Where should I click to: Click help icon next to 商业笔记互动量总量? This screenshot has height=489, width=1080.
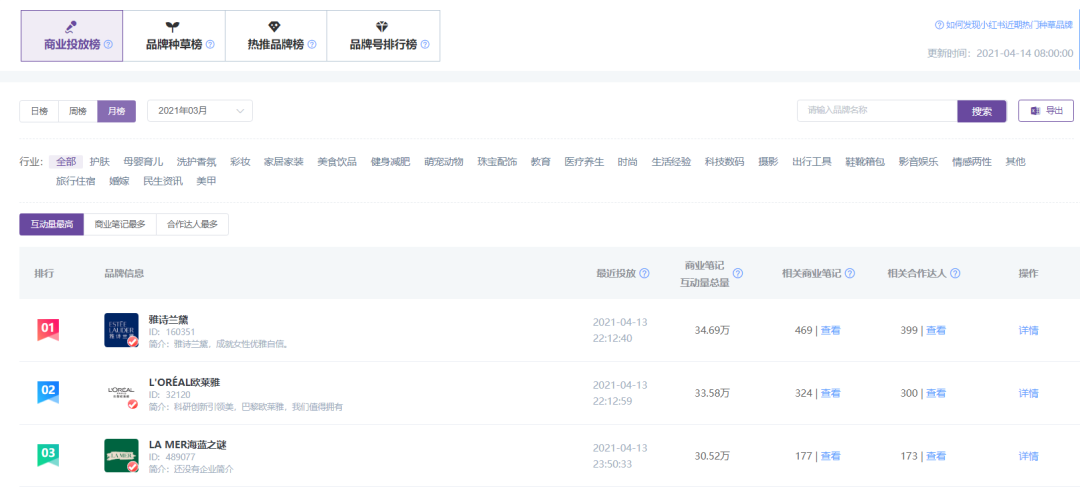pos(738,273)
